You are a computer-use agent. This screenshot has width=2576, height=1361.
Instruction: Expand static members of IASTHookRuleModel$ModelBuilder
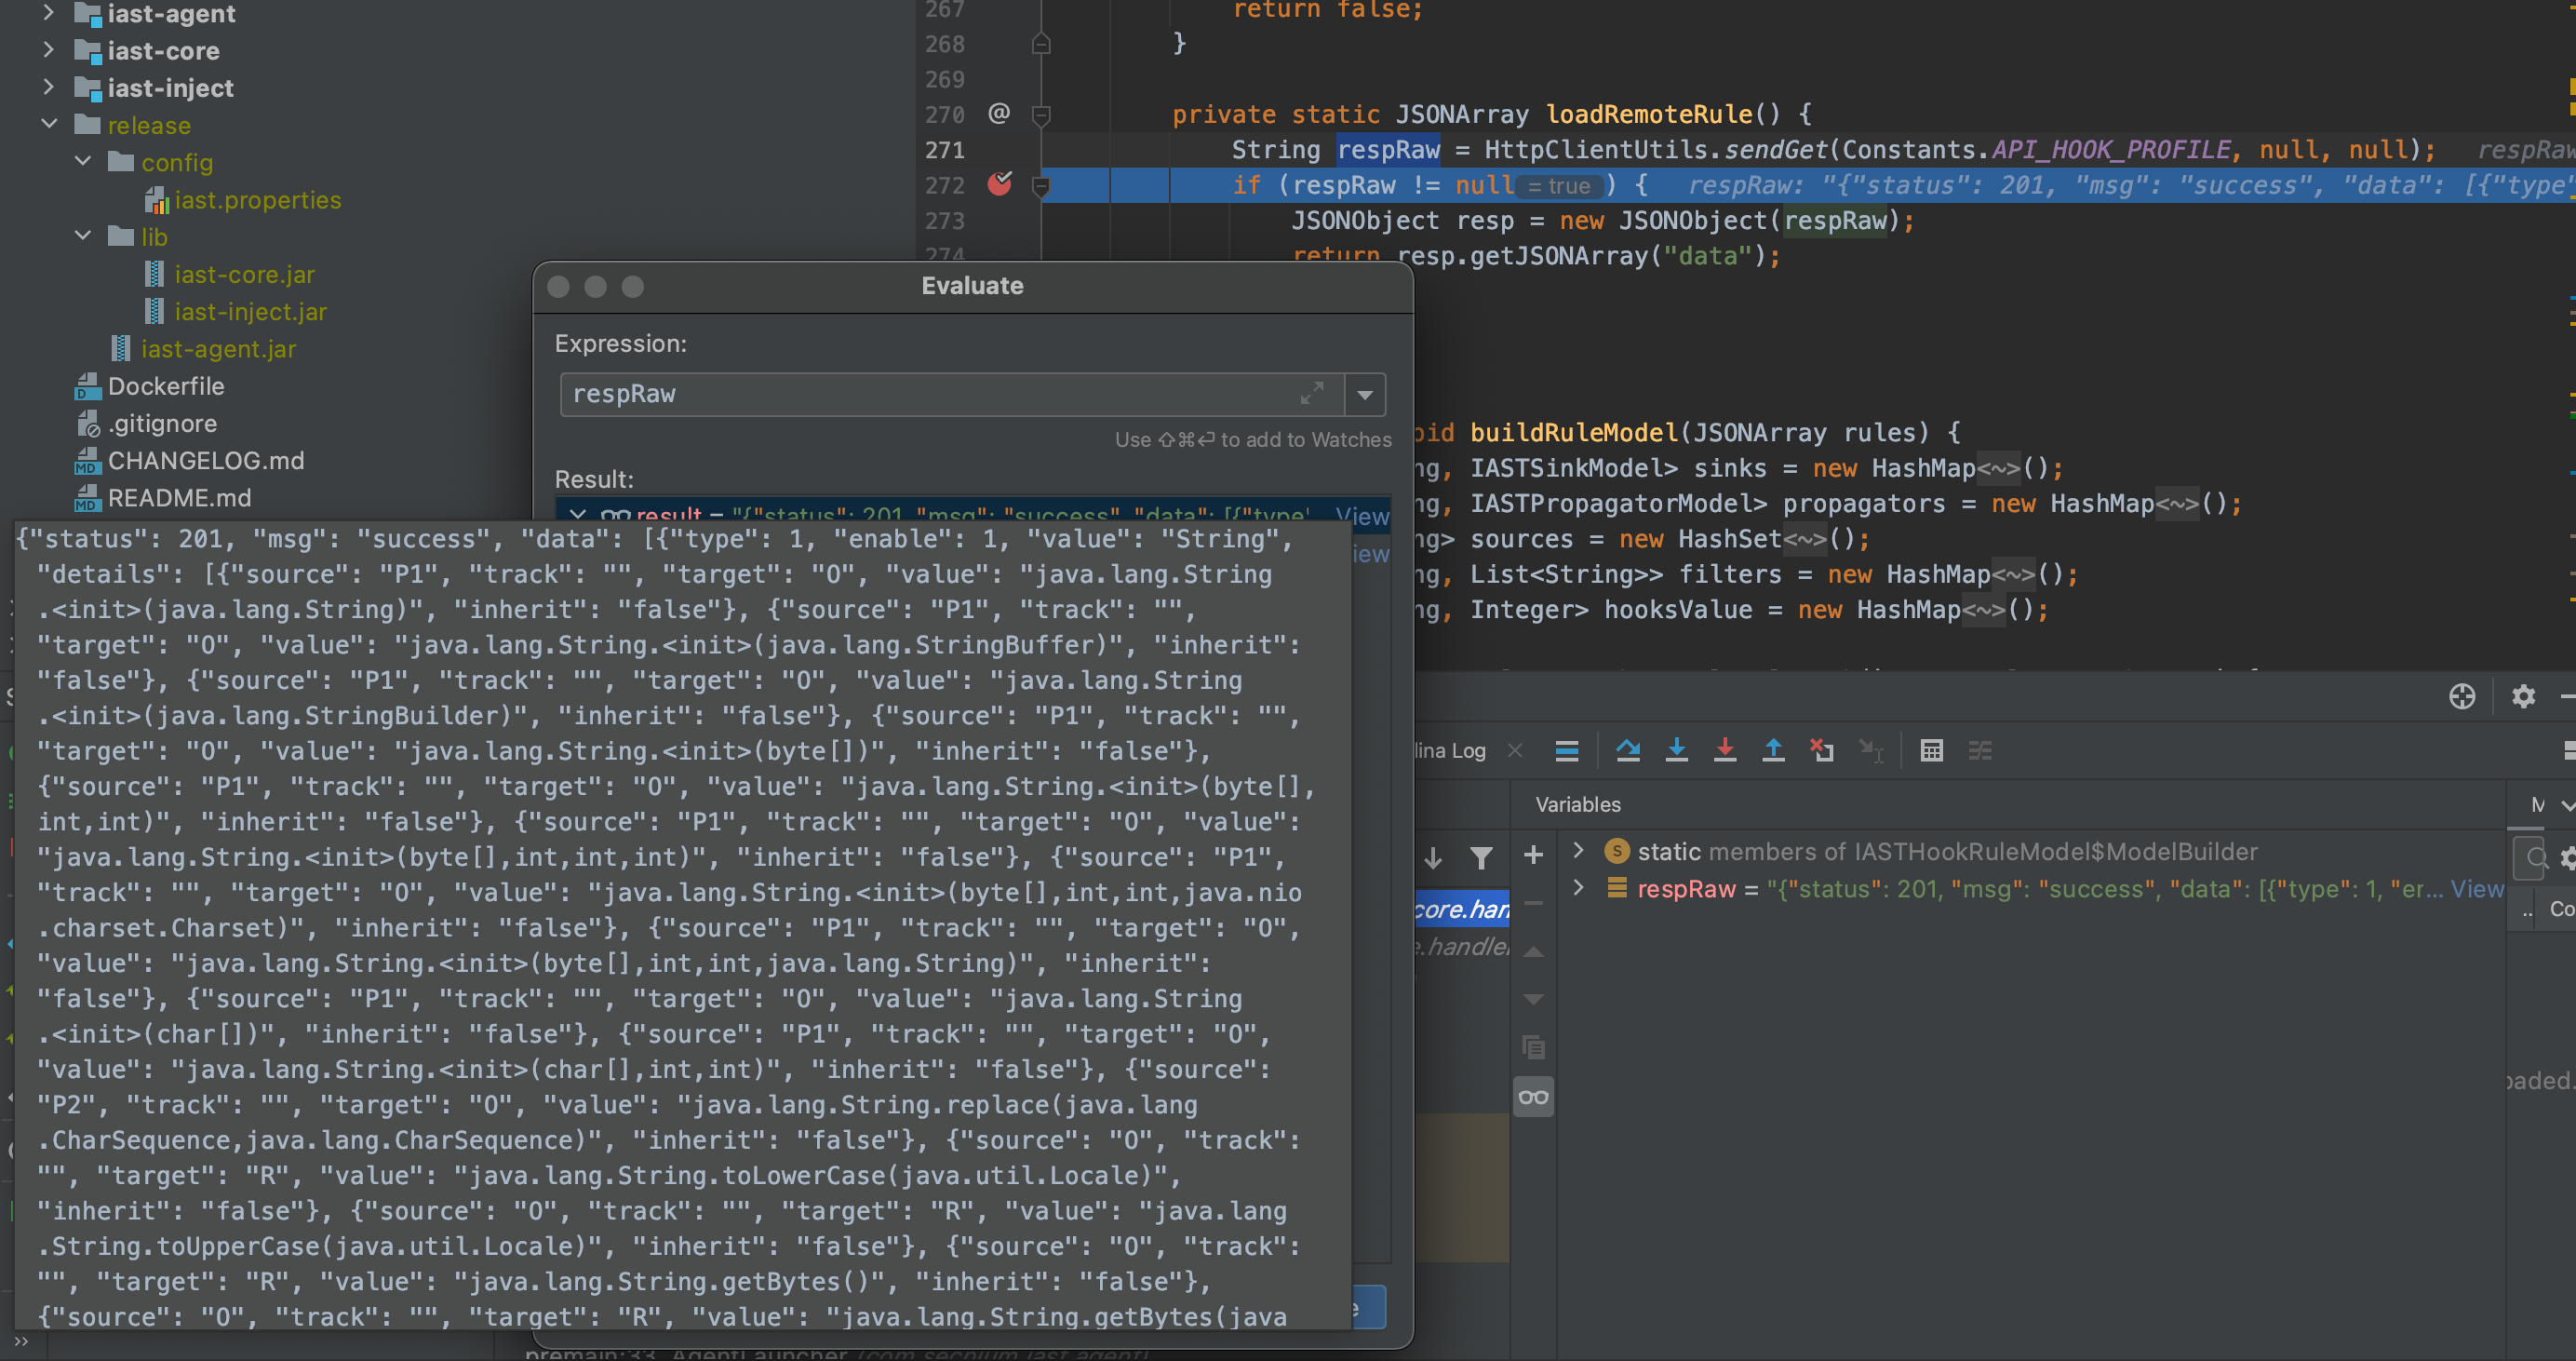coord(1578,851)
